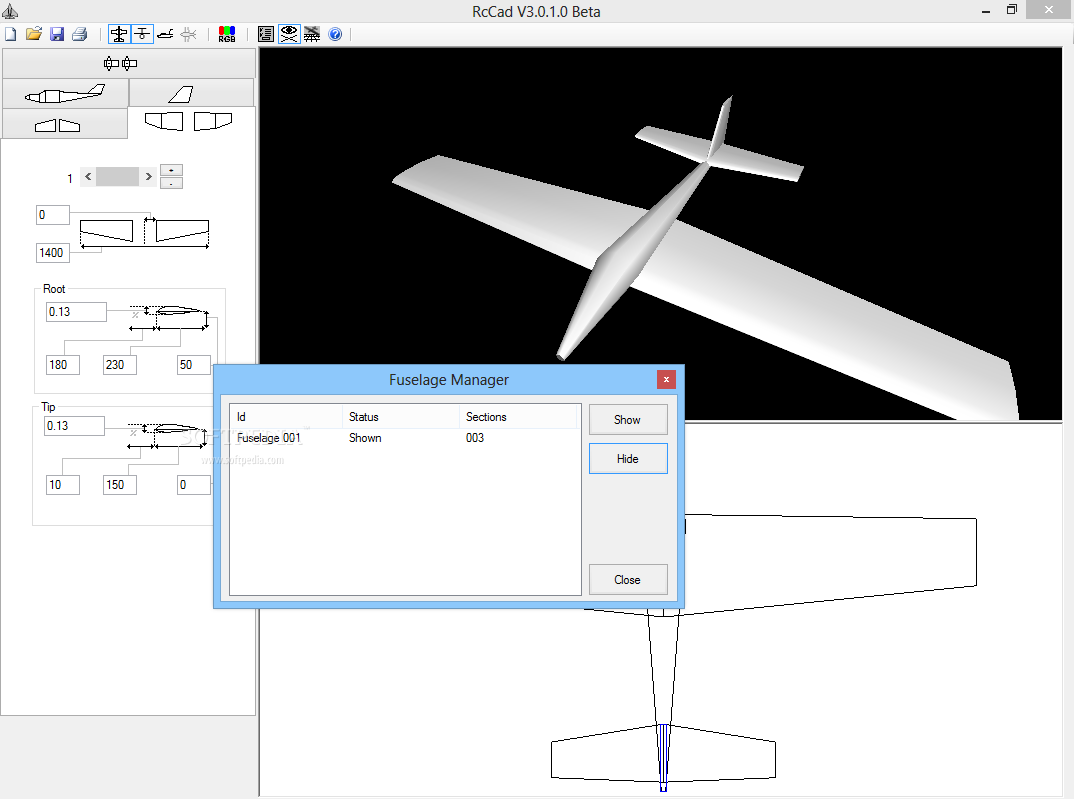The height and width of the screenshot is (799, 1074).
Task: Click the Id column header
Action: click(286, 417)
